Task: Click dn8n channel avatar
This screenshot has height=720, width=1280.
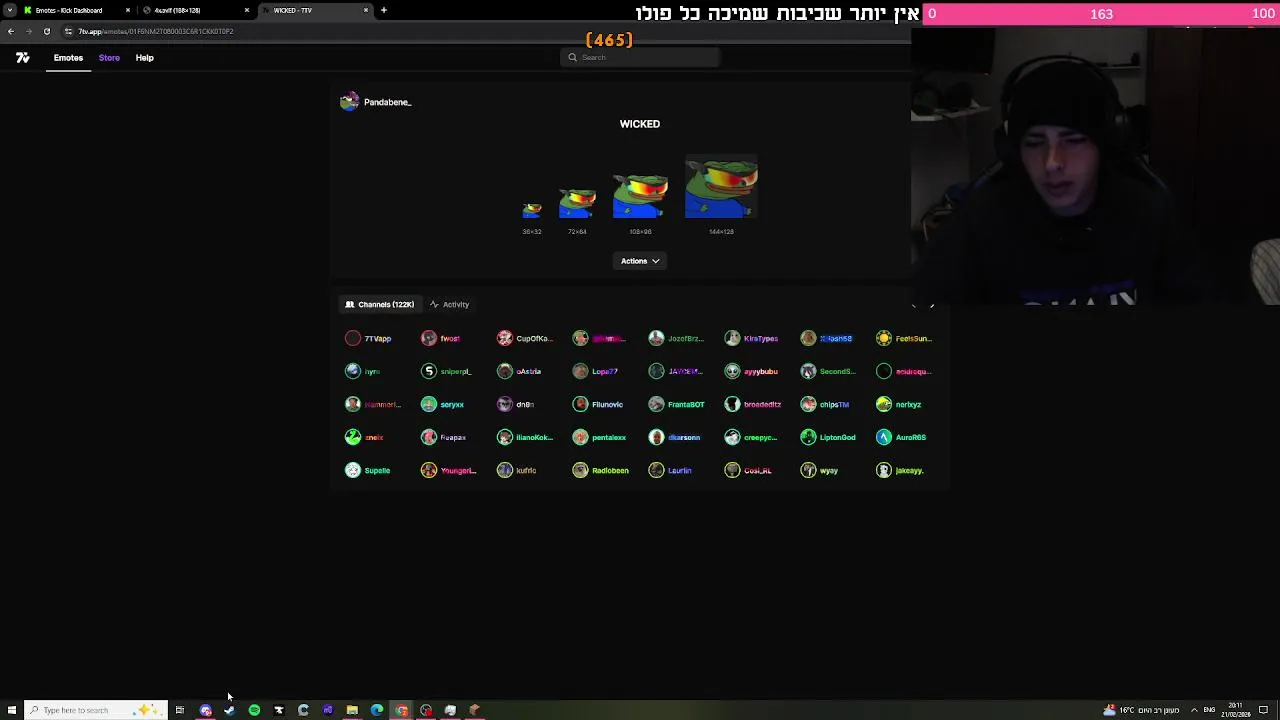Action: tap(505, 404)
